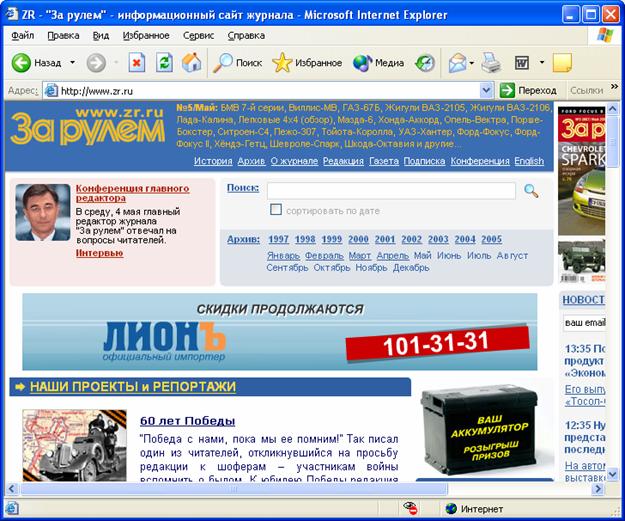Image resolution: width=625 pixels, height=521 pixels.
Task: Click the 60 лет Победы photo thumbnail
Action: 75,445
